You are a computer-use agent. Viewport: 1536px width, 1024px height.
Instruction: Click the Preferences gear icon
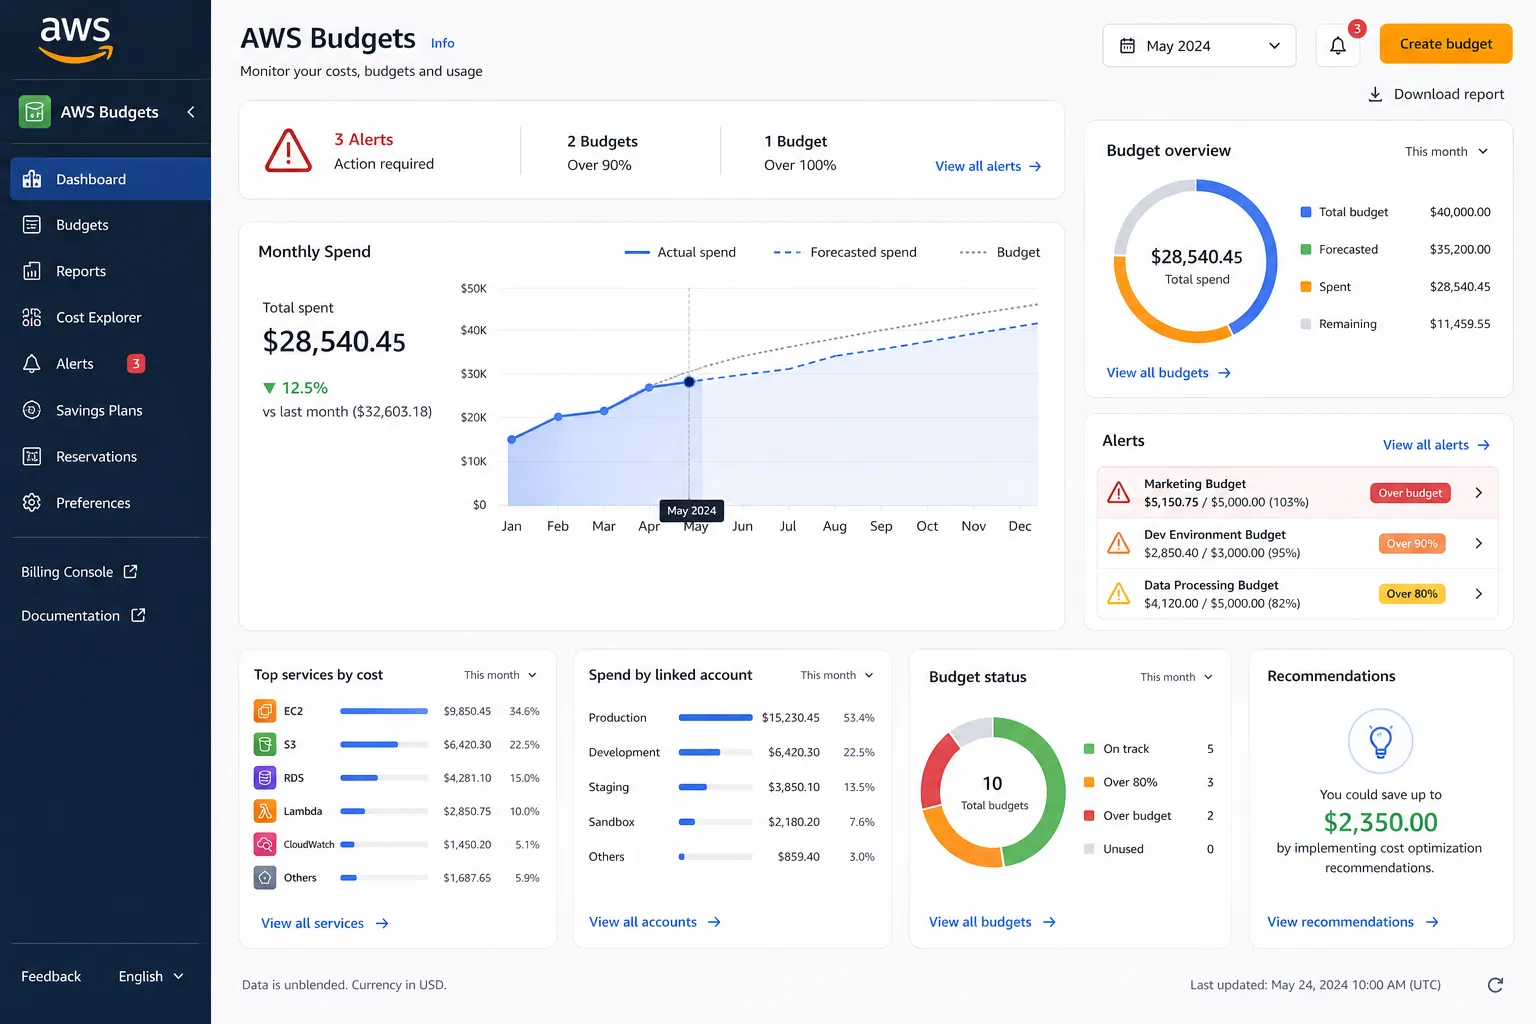tap(32, 502)
